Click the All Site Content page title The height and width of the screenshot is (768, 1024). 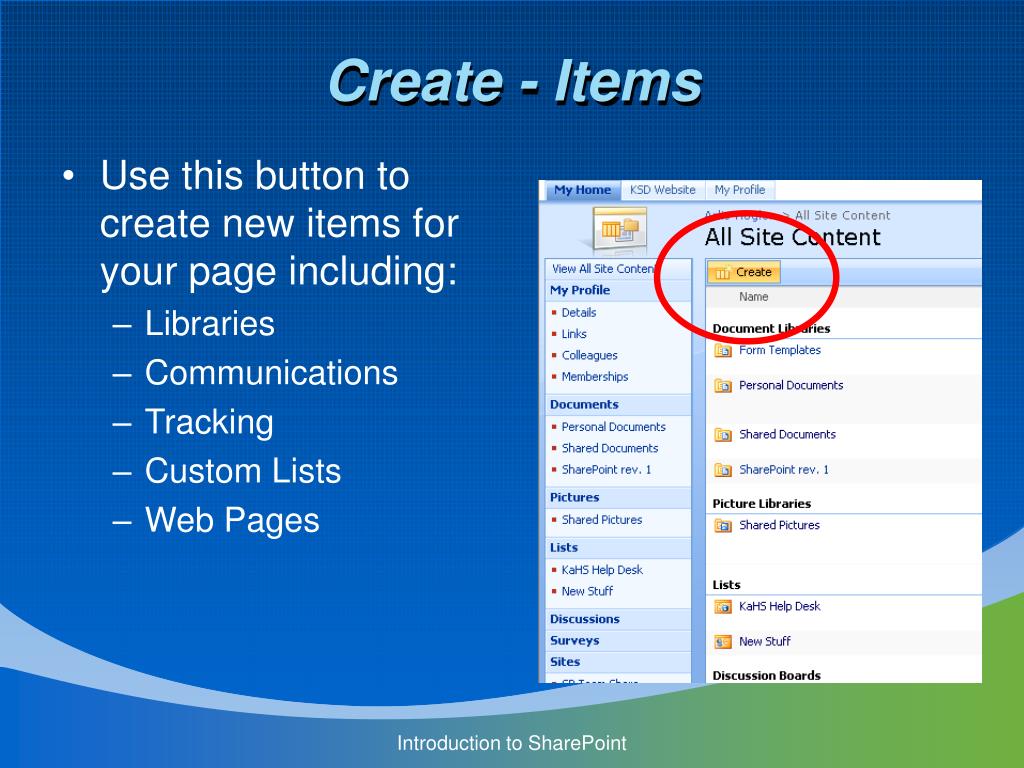click(792, 237)
